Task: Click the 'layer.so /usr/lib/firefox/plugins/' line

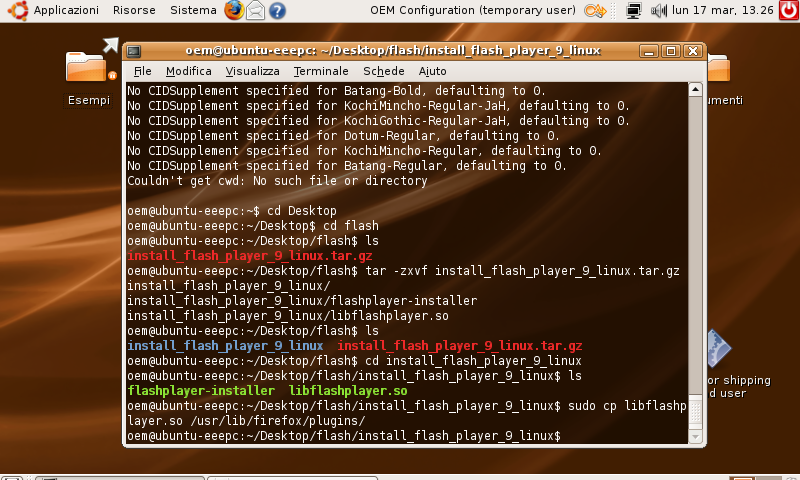Action: [246, 421]
